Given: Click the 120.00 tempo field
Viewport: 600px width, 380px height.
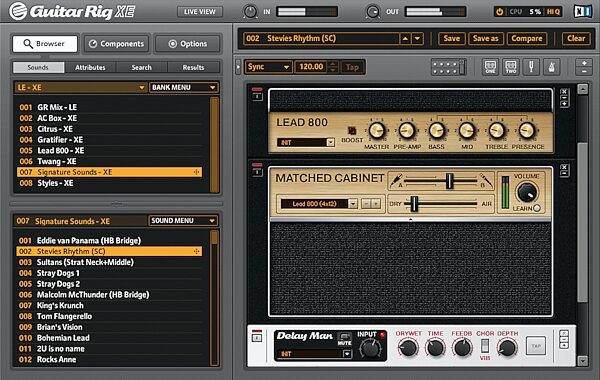Looking at the screenshot, I should (311, 67).
